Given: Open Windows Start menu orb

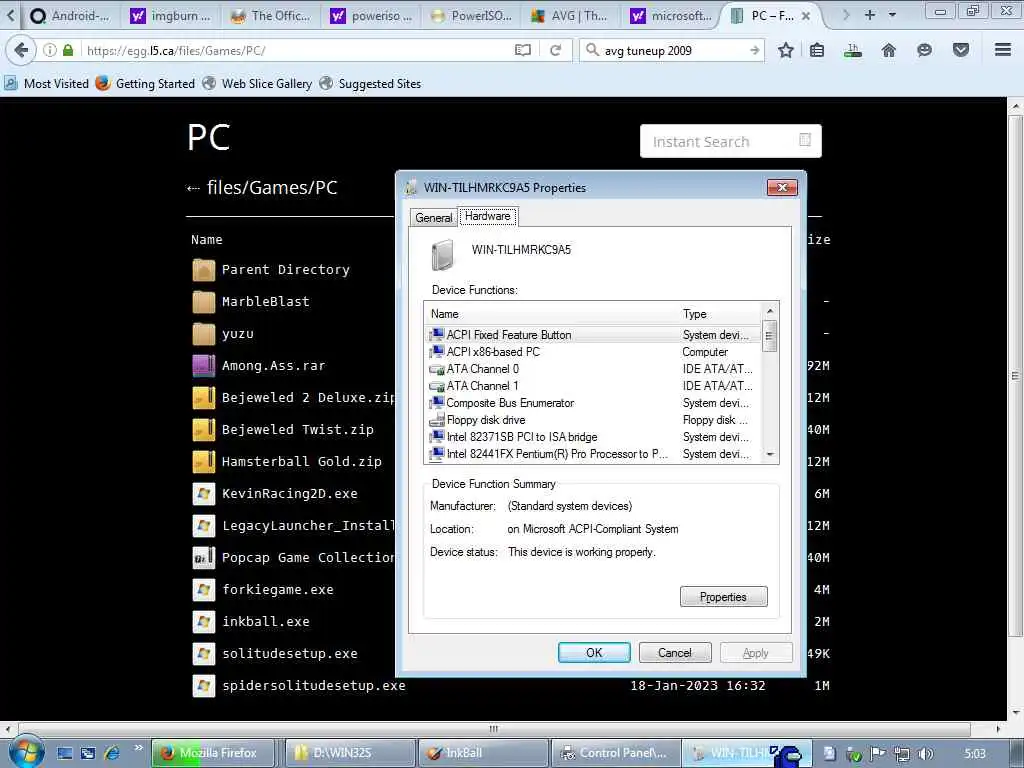Looking at the screenshot, I should click(x=26, y=751).
